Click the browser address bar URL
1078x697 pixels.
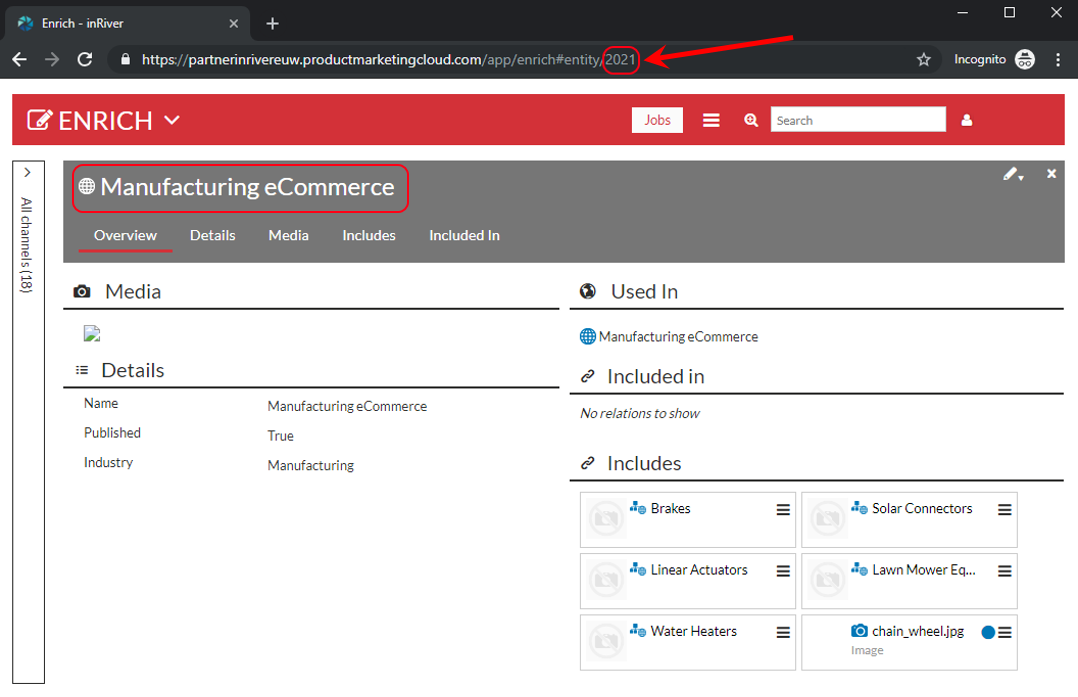click(388, 60)
